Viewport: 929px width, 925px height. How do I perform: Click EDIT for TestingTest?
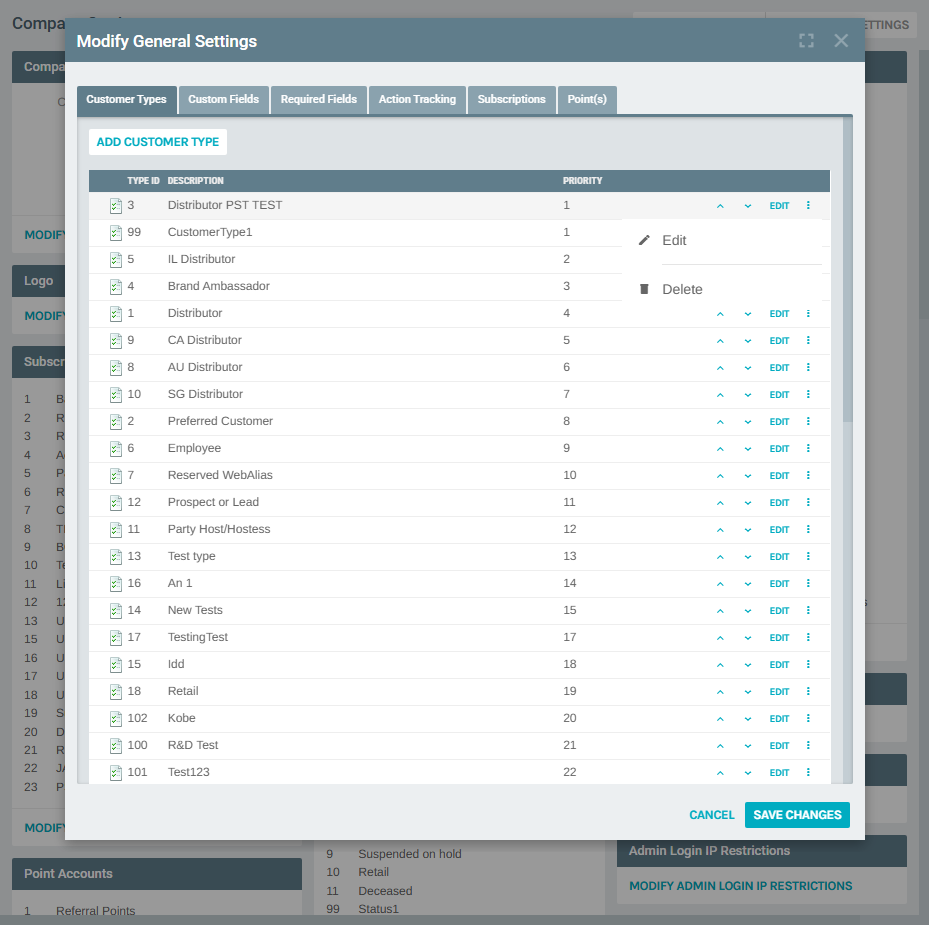tap(779, 638)
